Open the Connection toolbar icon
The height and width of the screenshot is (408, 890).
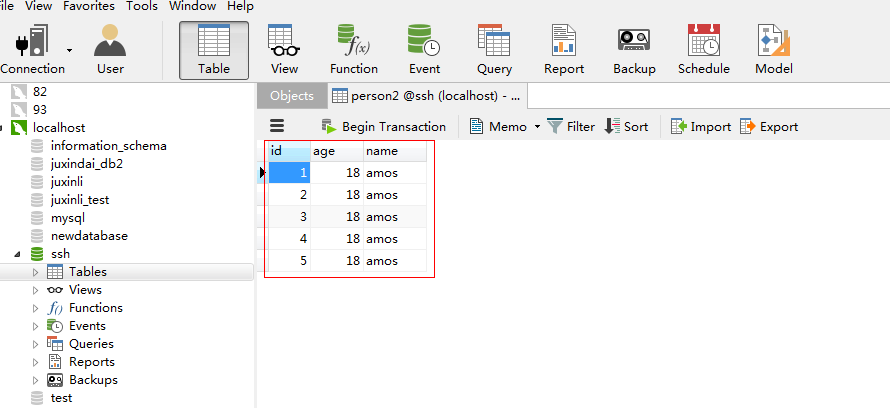pos(32,51)
